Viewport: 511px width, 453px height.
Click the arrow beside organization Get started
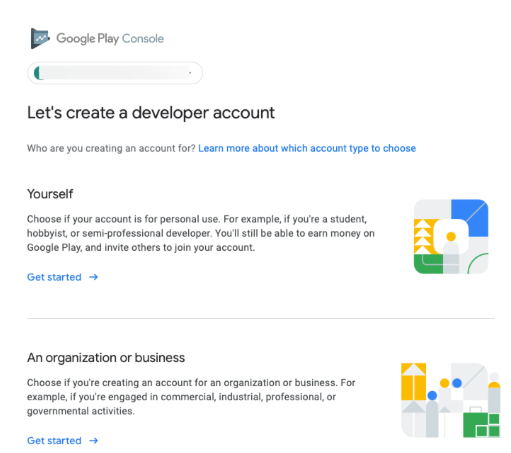[94, 441]
